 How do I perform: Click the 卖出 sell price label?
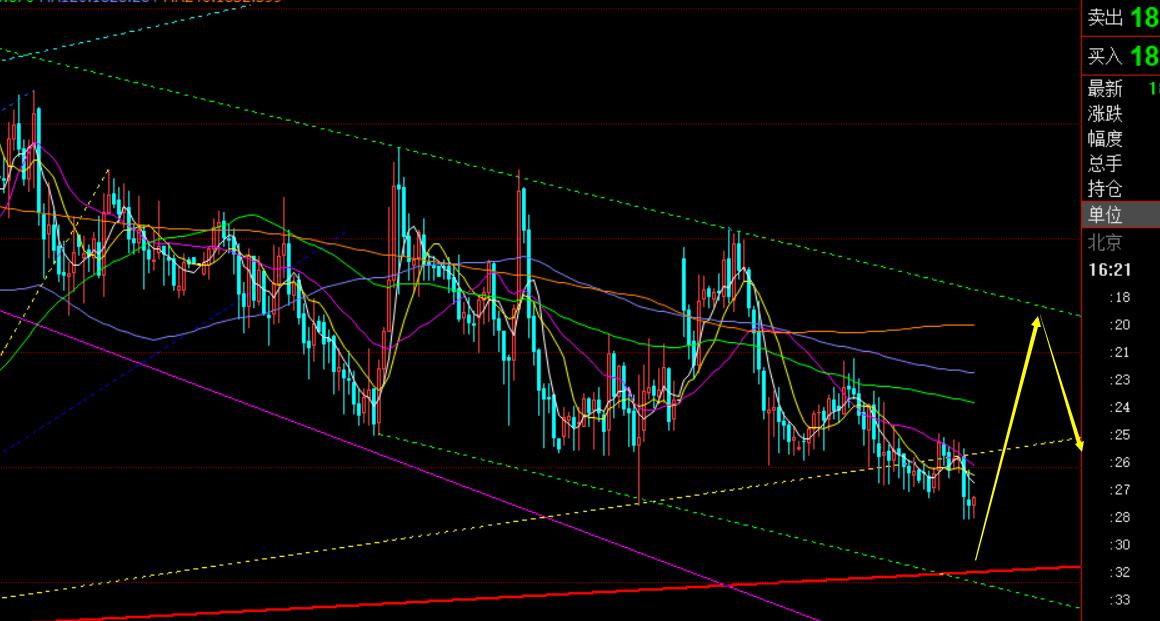pos(1105,19)
